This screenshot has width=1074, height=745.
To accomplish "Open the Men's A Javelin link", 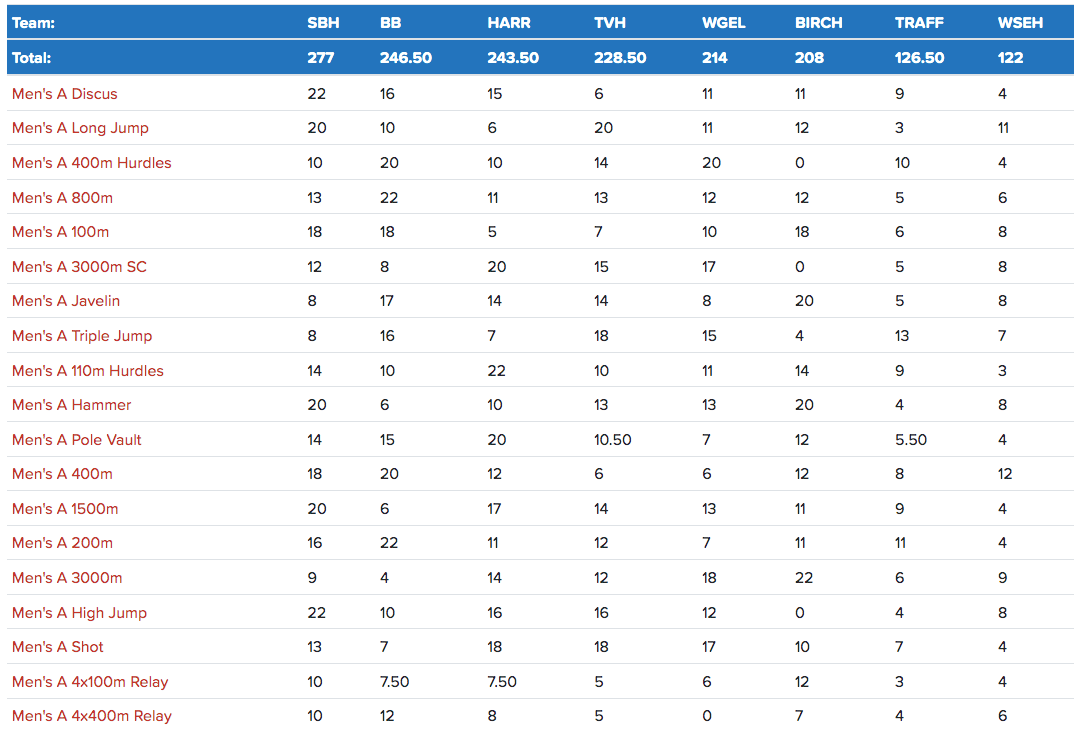I will pyautogui.click(x=66, y=301).
